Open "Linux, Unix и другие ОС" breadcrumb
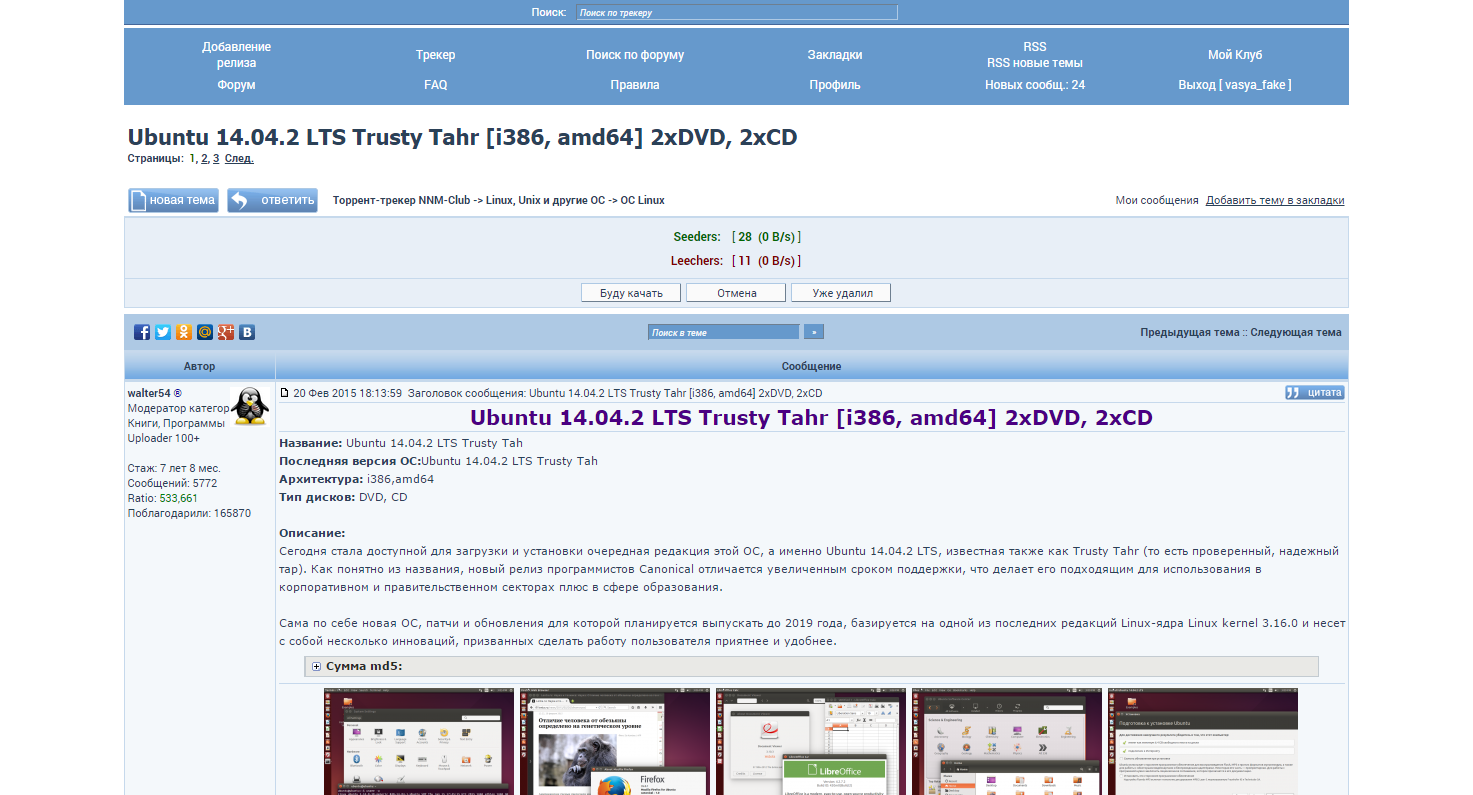1473x795 pixels. [x=544, y=200]
